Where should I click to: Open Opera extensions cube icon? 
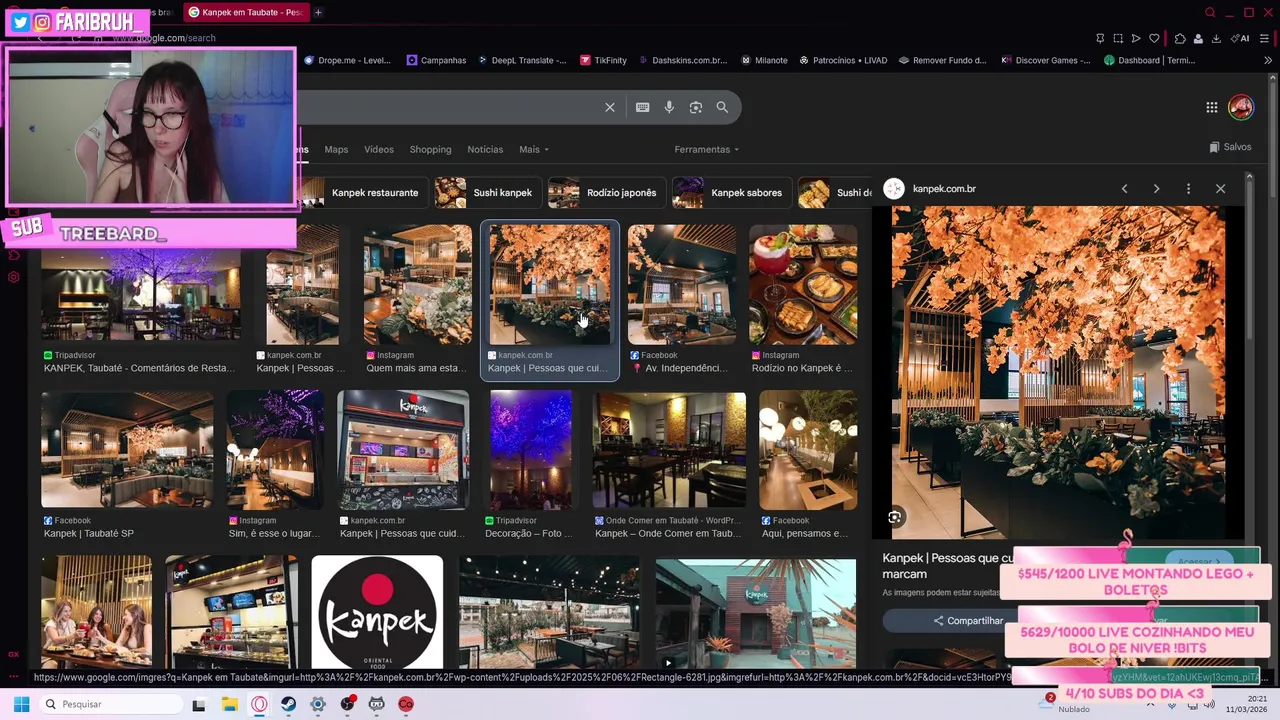pyautogui.click(x=1180, y=39)
